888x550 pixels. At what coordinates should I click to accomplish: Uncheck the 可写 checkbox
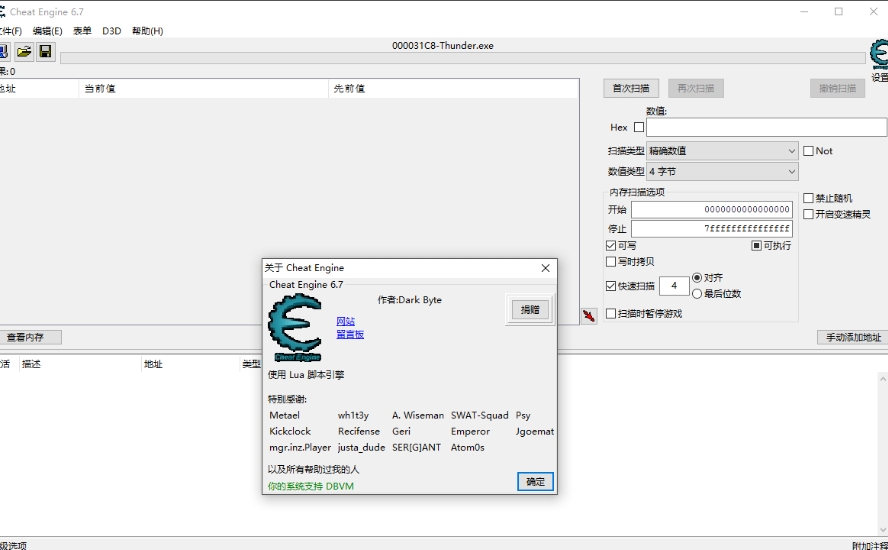tap(610, 245)
